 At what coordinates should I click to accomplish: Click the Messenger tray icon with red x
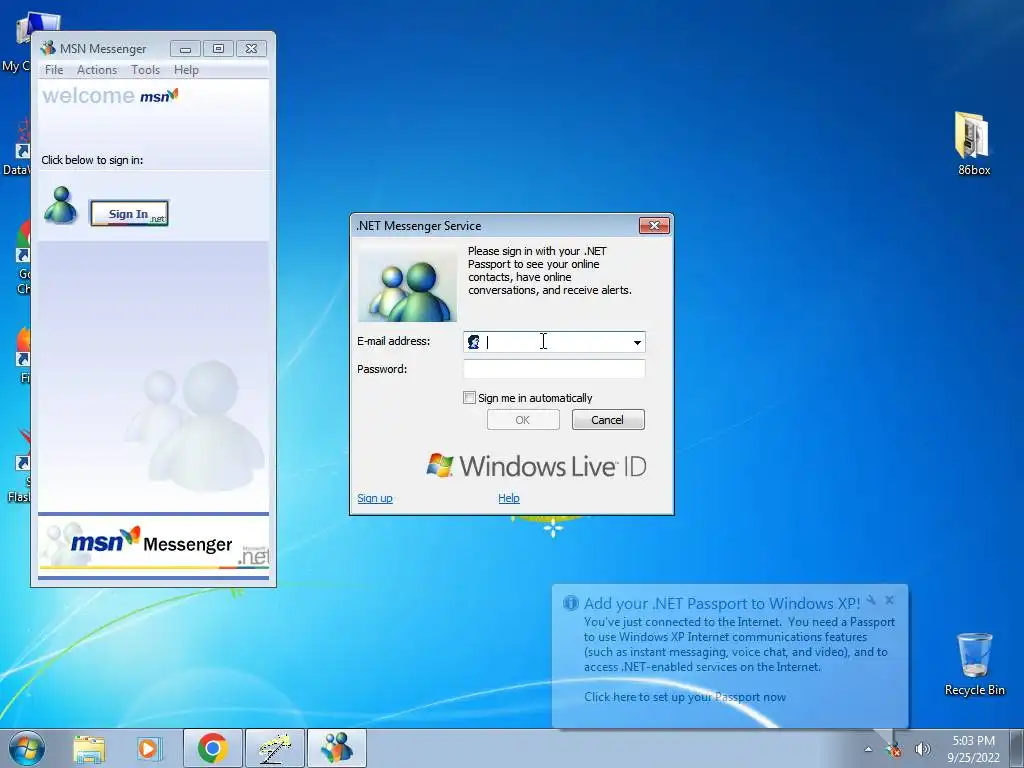pyautogui.click(x=893, y=749)
